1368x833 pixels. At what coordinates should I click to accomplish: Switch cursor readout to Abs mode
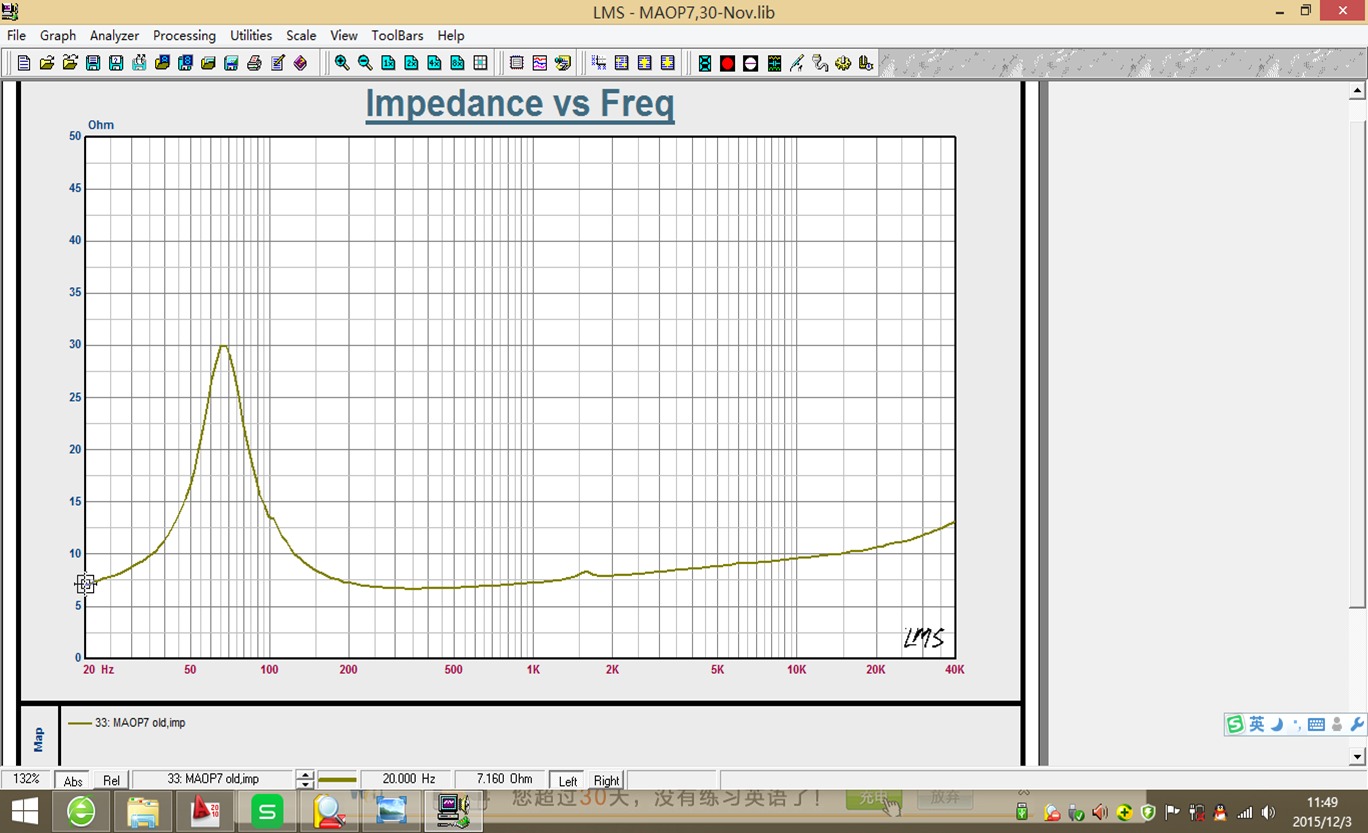[72, 780]
